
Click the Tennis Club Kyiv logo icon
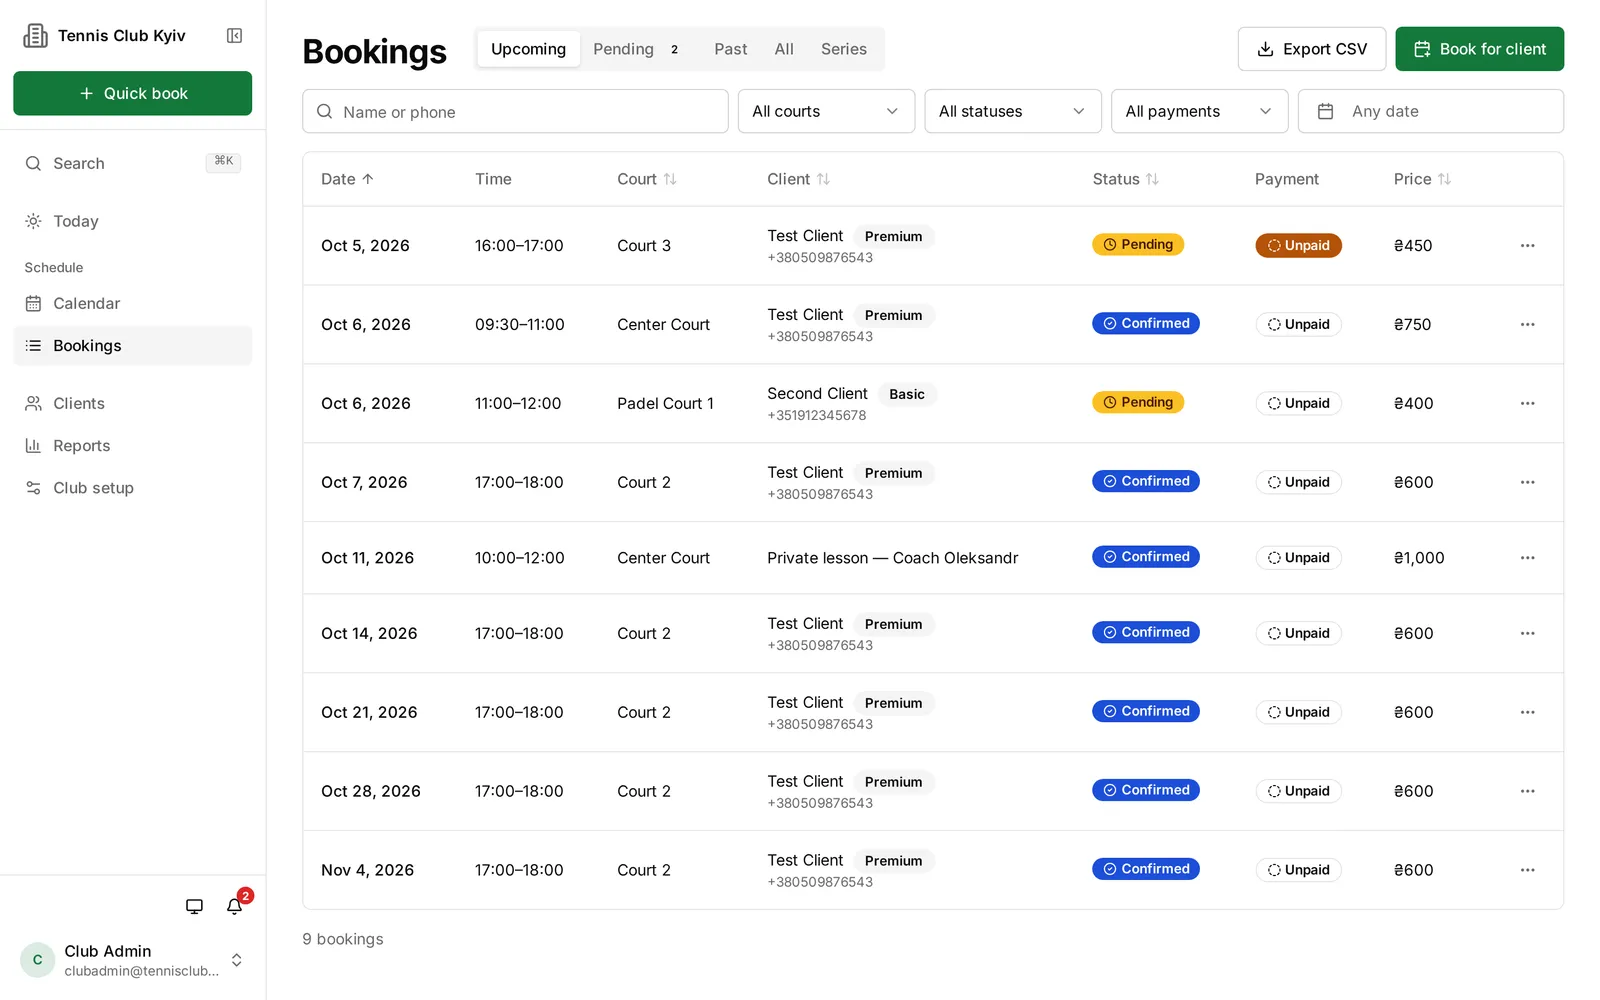pos(36,36)
